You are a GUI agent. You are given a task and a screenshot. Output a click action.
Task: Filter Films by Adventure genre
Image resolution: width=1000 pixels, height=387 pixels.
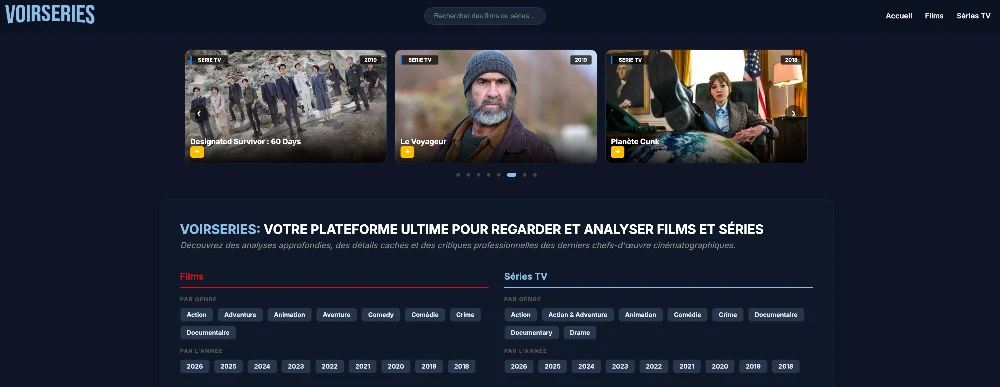(240, 315)
